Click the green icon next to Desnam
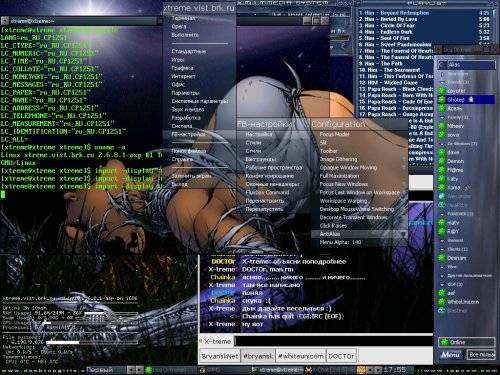Image resolution: width=500 pixels, height=375 pixels. click(442, 258)
